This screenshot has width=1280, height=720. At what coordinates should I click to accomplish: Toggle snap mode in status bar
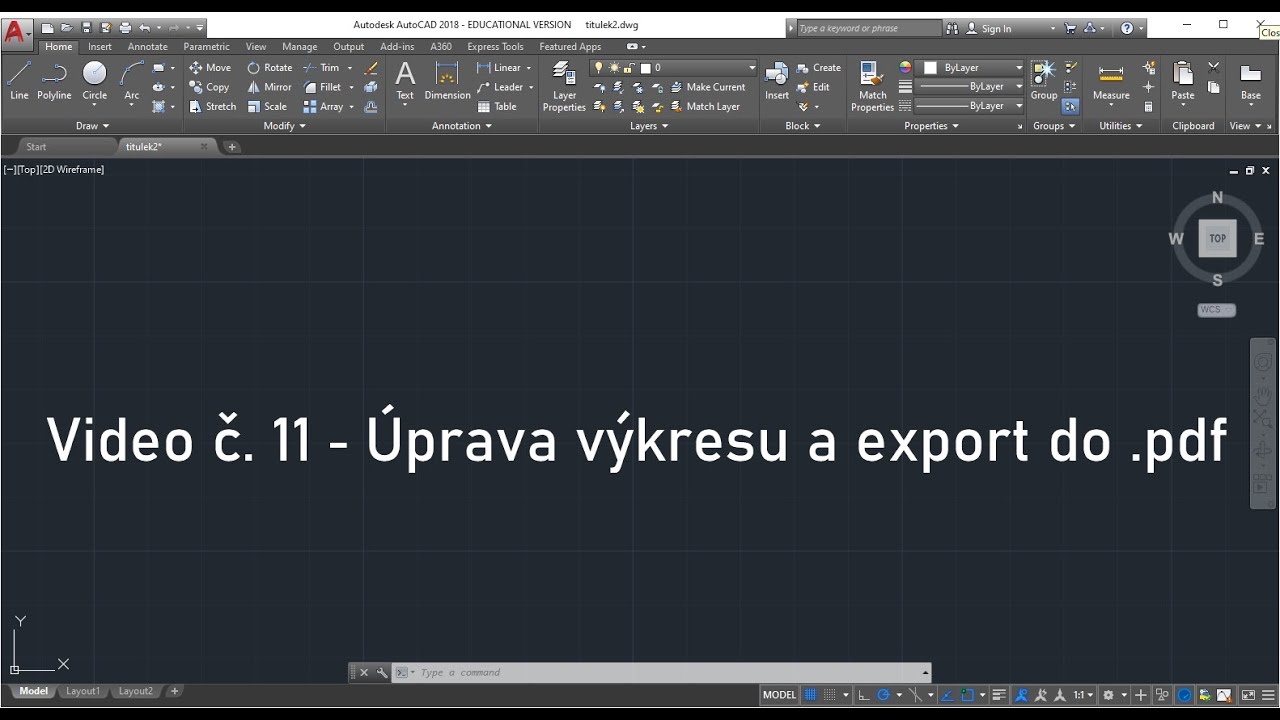click(x=831, y=695)
